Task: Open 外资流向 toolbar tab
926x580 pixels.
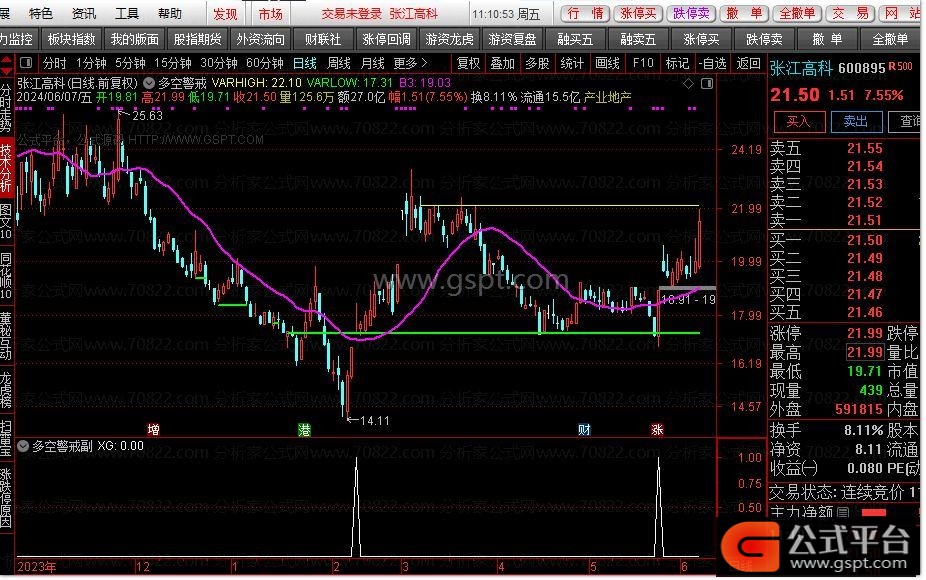Action: click(x=260, y=40)
